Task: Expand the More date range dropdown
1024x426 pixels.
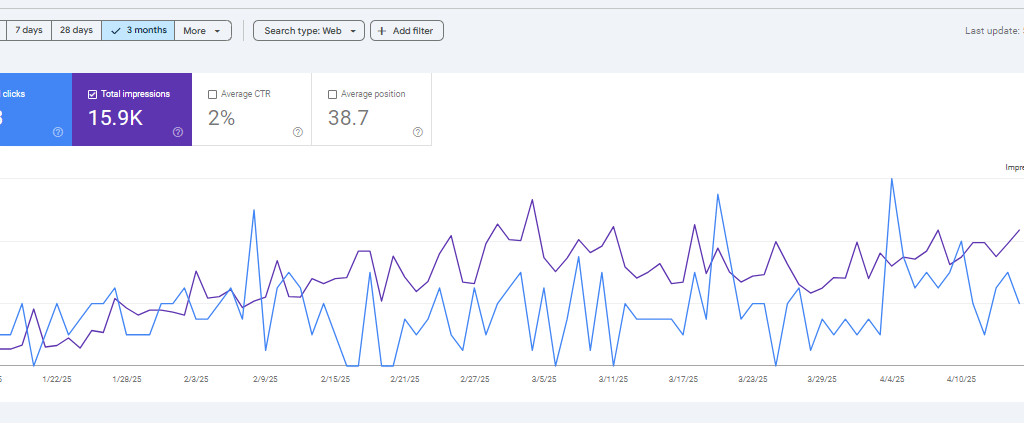Action: point(203,31)
